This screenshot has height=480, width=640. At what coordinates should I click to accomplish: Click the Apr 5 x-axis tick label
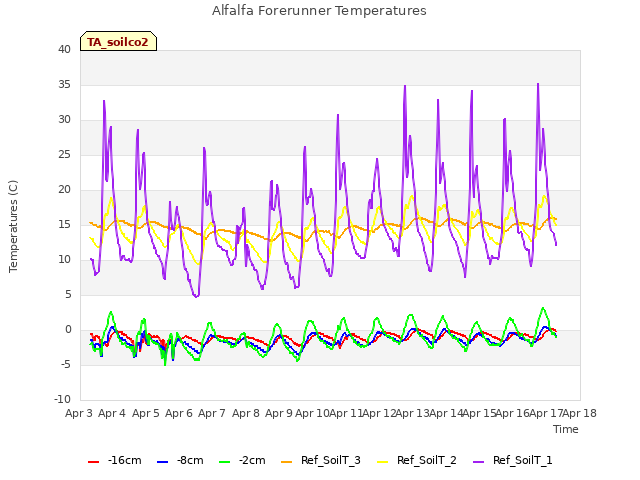(146, 413)
